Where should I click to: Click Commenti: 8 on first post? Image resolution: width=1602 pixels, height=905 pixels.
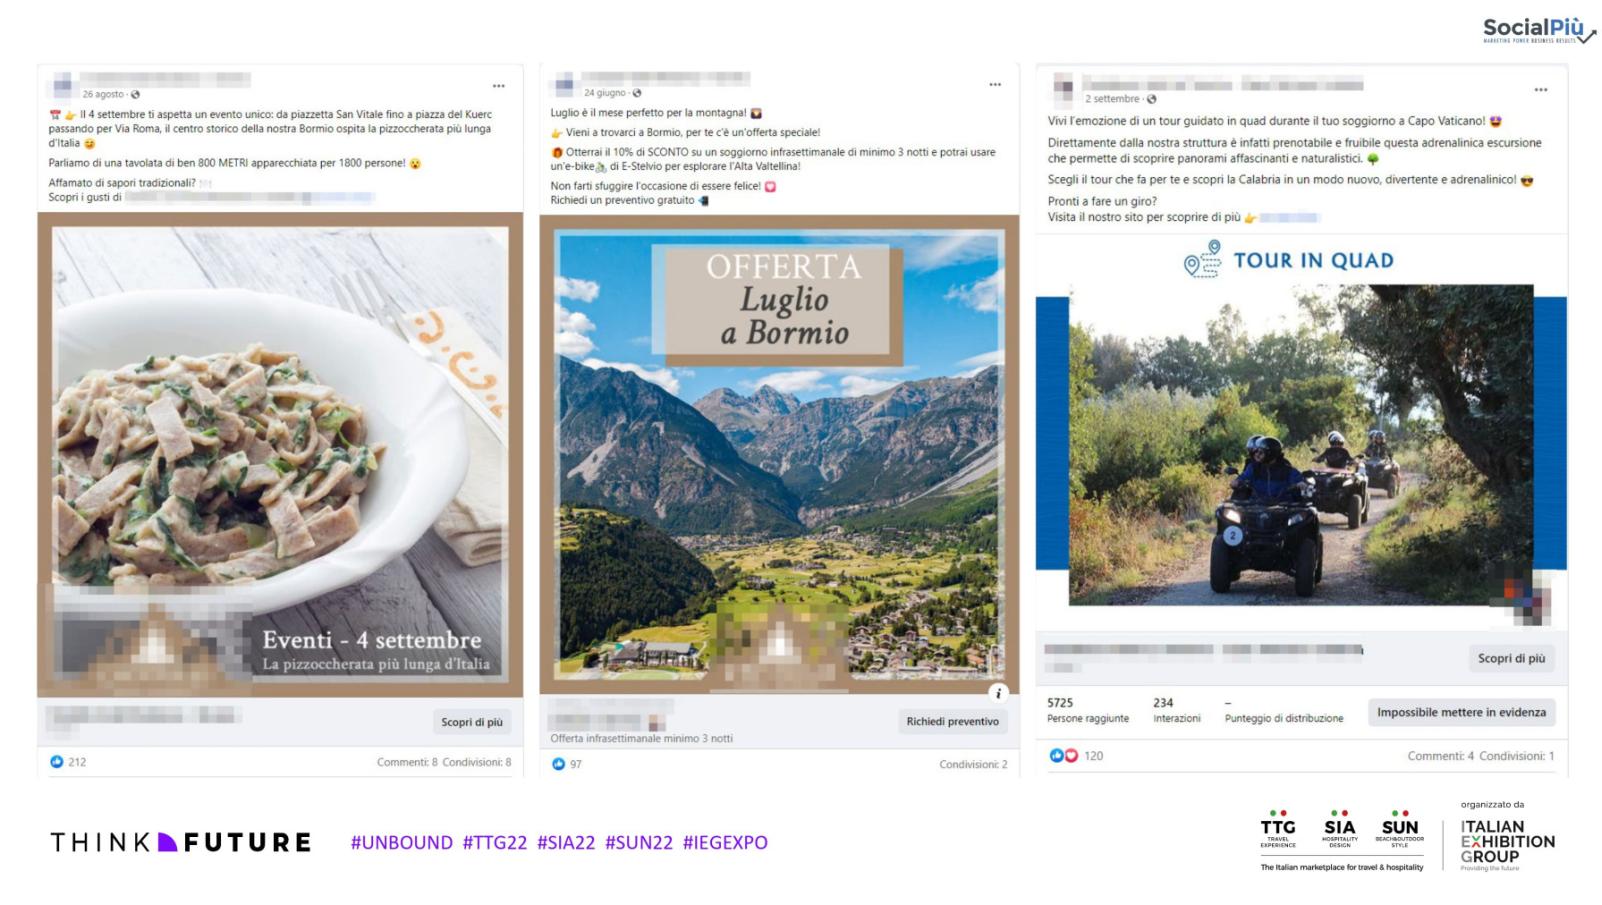407,762
